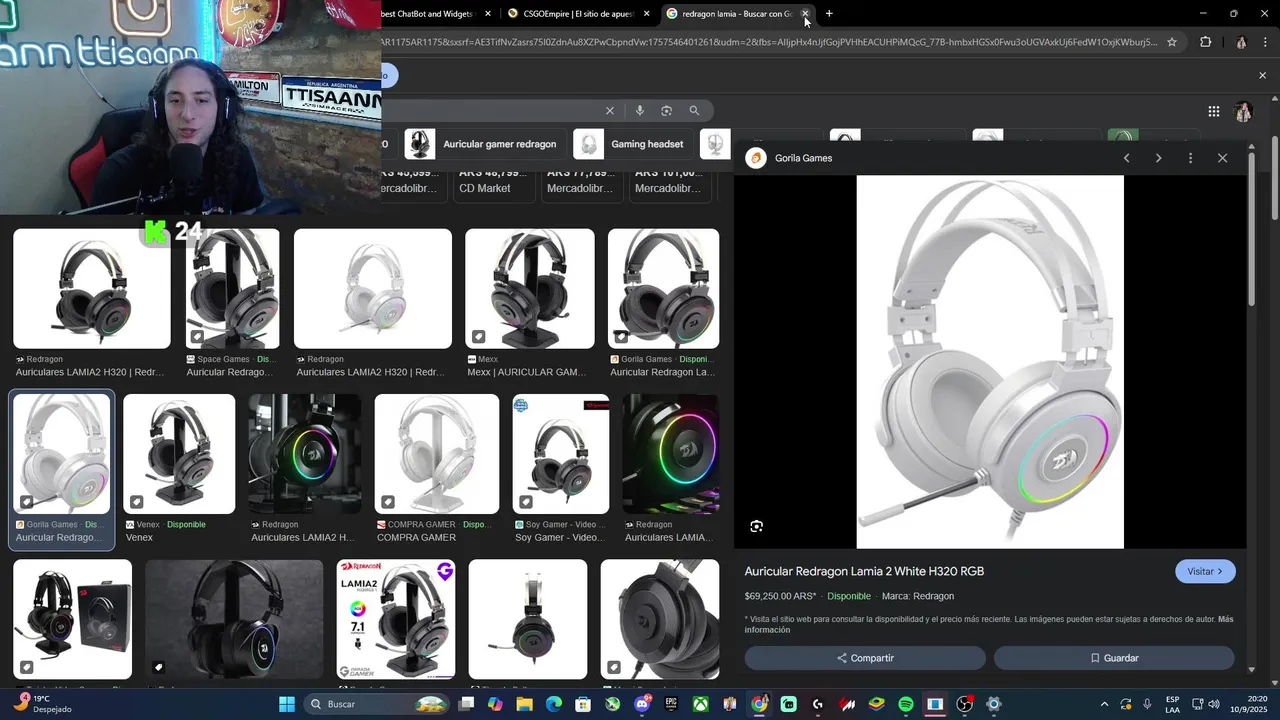Filter by Gaming headset chip
Image resolution: width=1280 pixels, height=720 pixels.
pos(633,144)
